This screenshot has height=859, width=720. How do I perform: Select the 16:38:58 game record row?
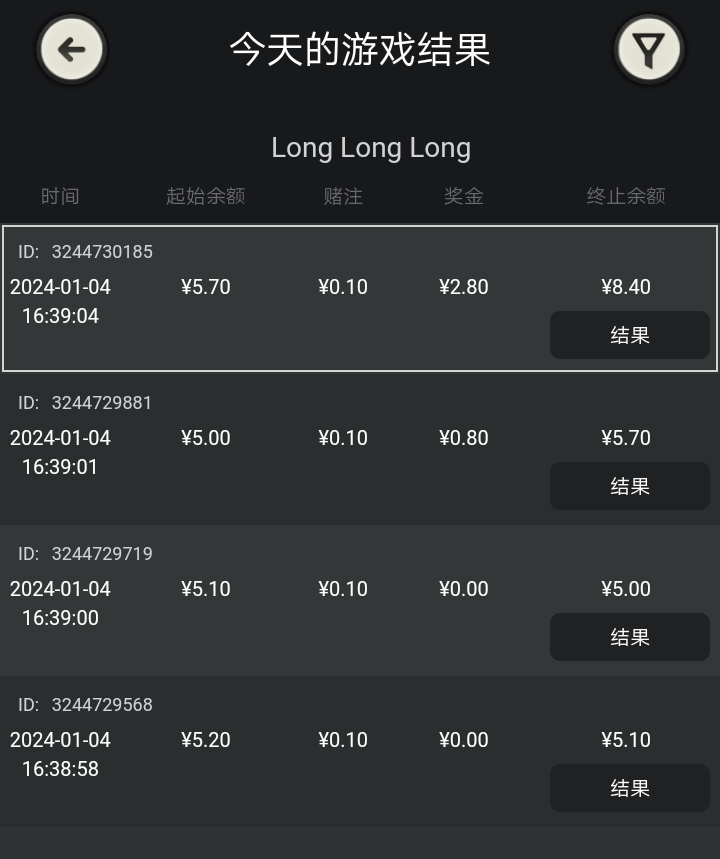[x=360, y=751]
